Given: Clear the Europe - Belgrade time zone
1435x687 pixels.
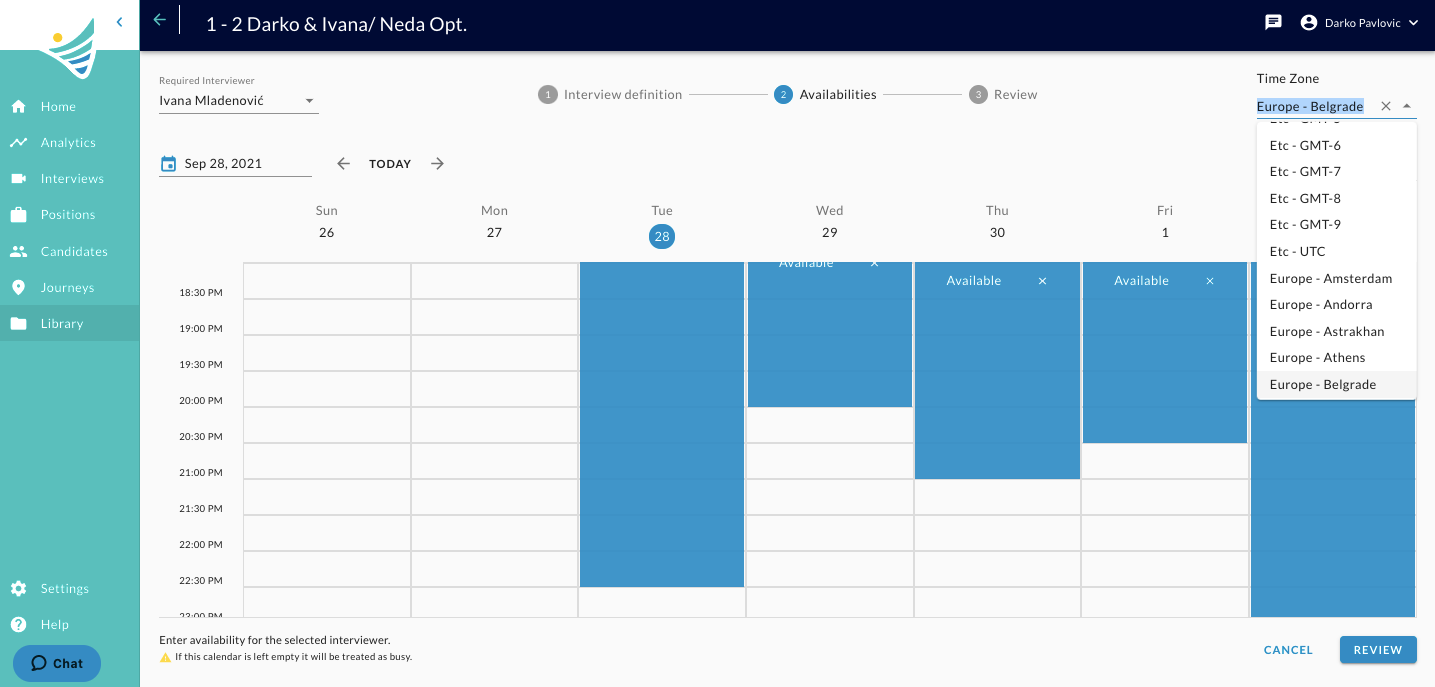Looking at the screenshot, I should pos(1385,106).
